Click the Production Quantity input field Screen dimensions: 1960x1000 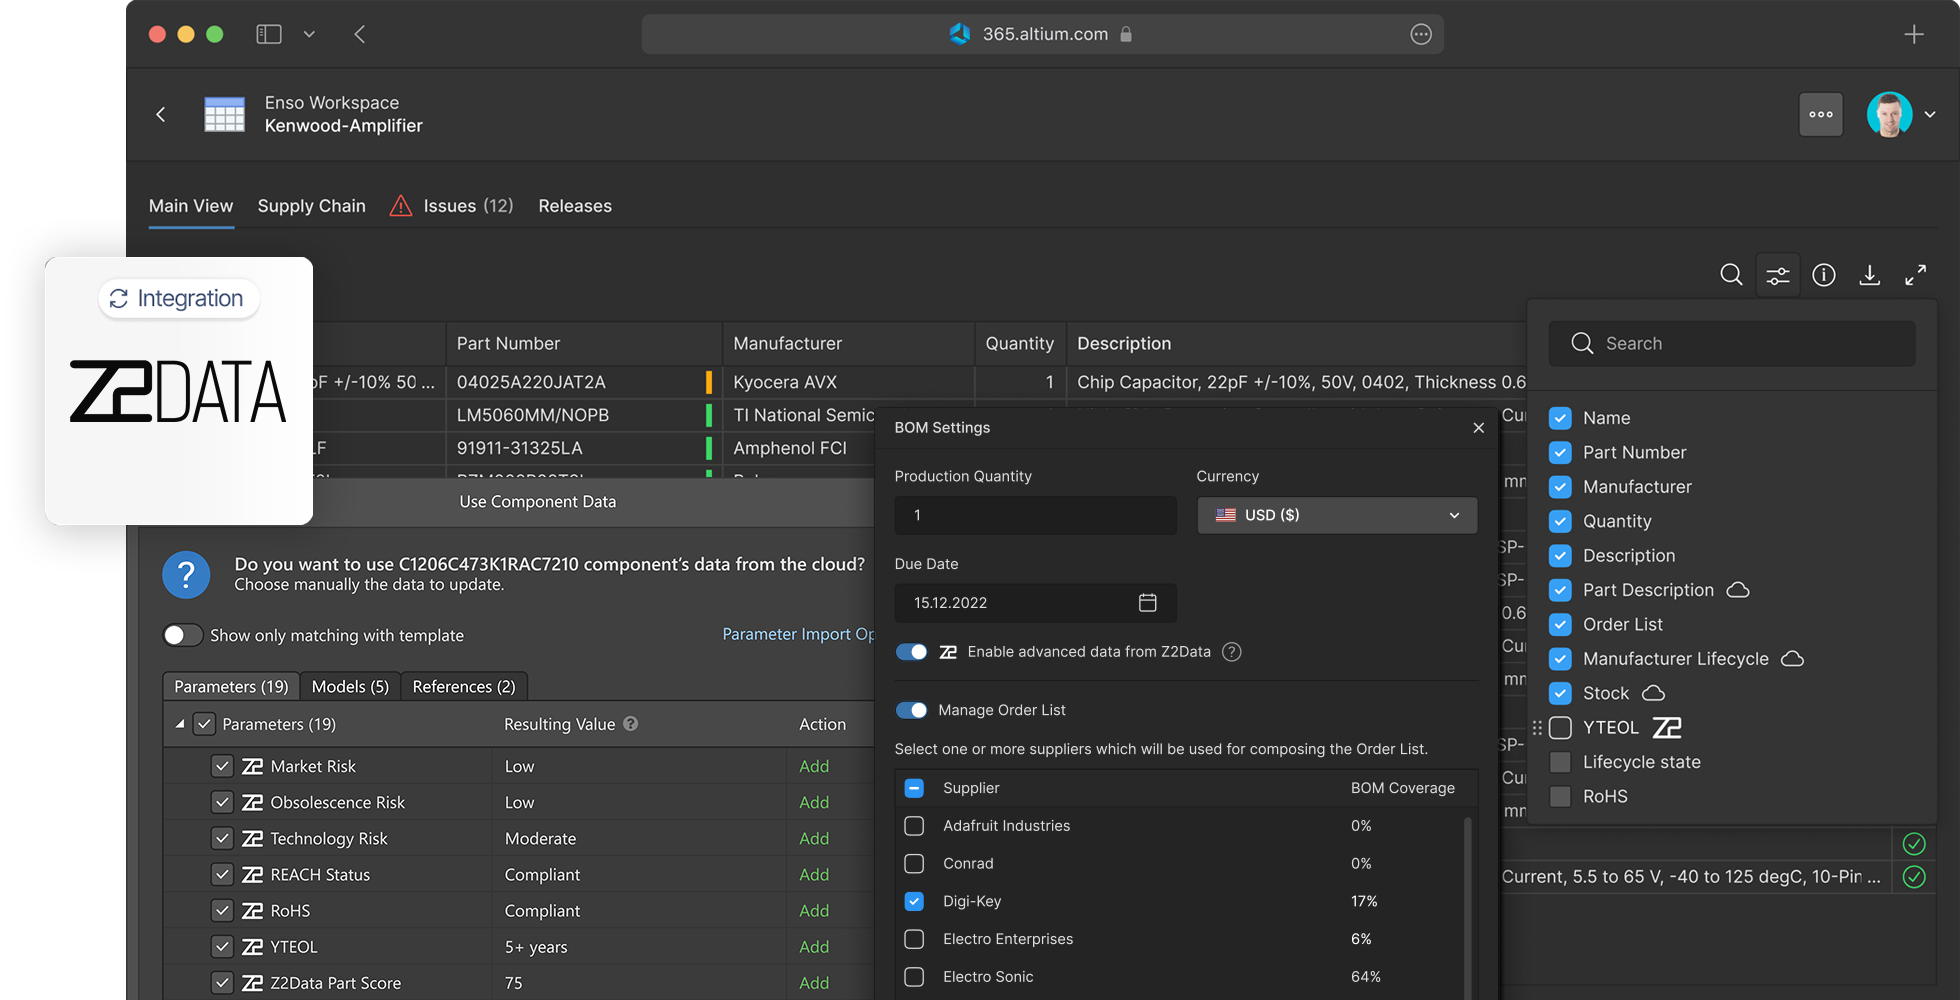point(1035,515)
